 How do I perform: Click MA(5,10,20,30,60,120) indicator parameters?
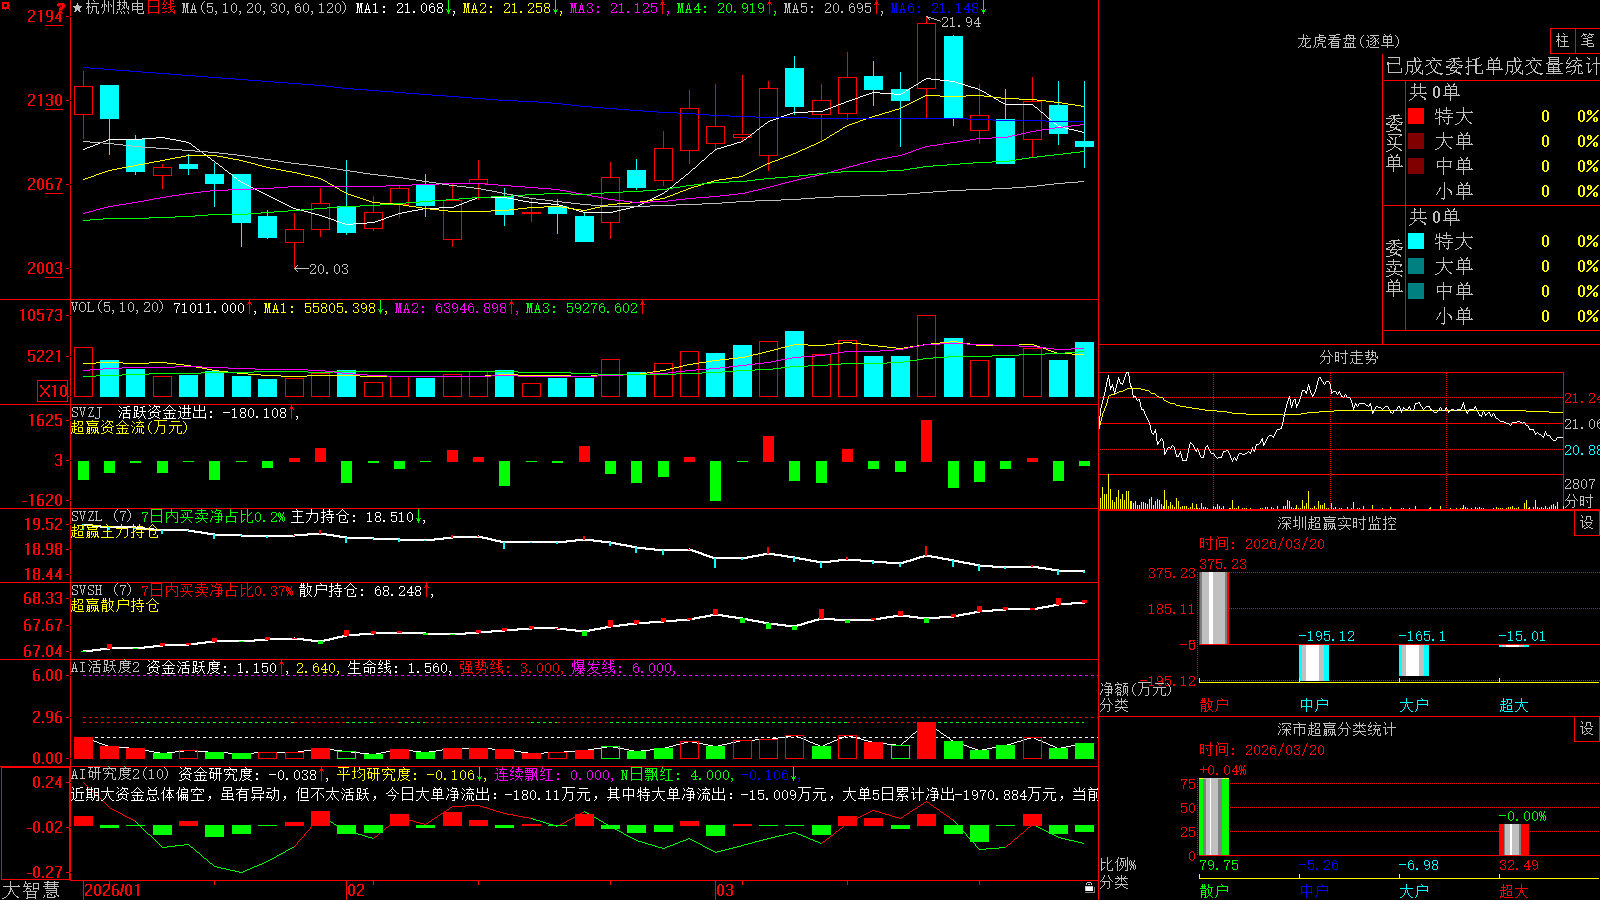coord(264,8)
